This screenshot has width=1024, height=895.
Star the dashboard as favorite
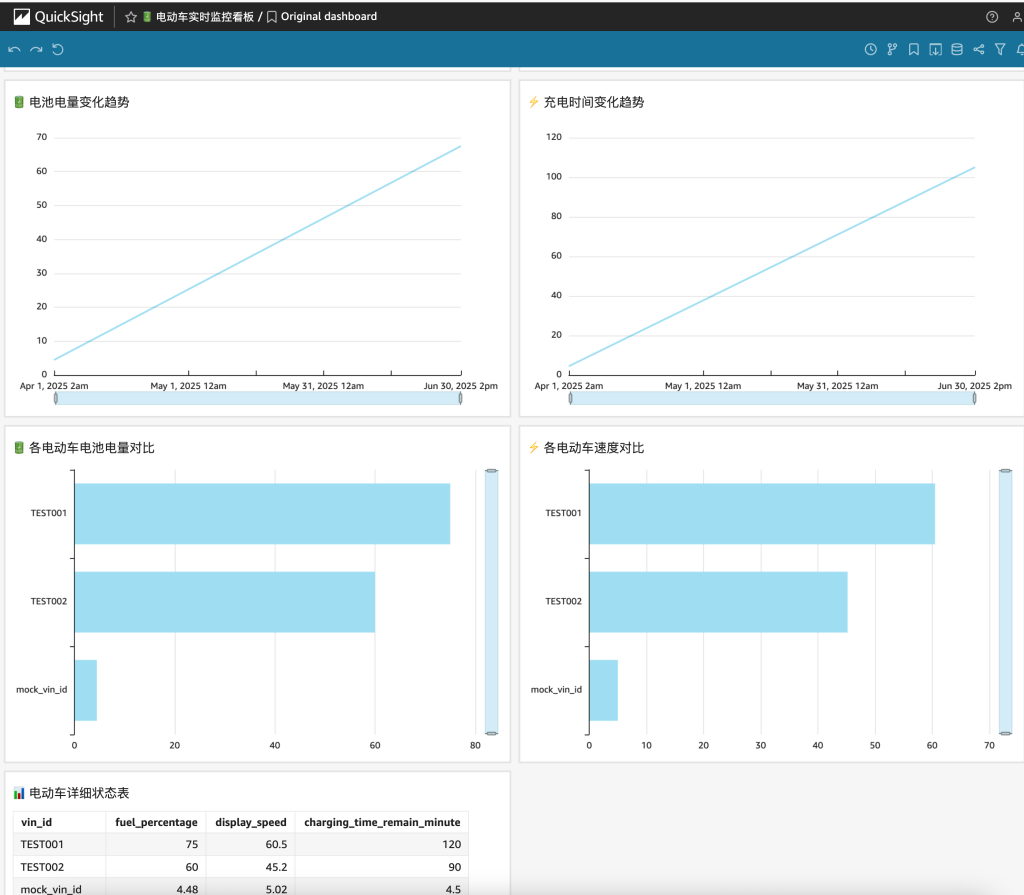[131, 17]
